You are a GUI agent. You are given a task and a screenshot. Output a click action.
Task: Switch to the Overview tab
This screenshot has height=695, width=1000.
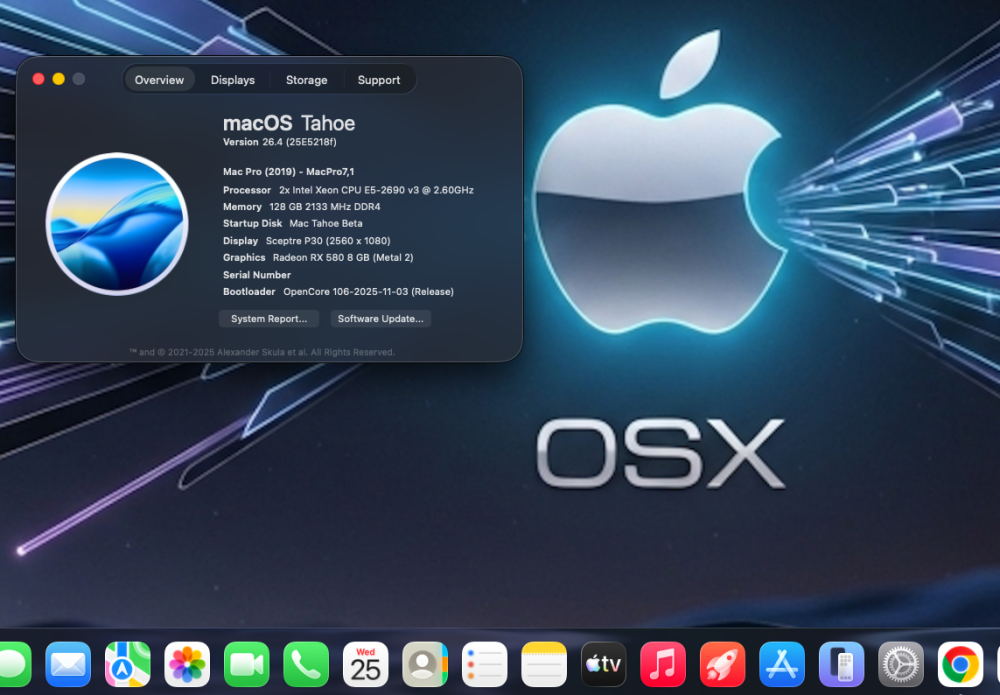tap(159, 80)
